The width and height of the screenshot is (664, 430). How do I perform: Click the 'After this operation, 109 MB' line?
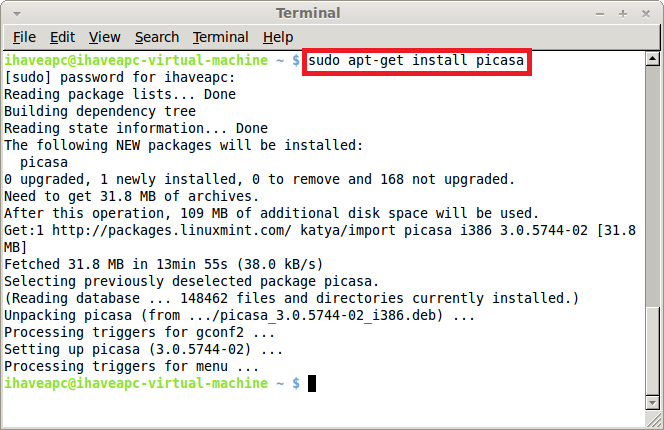[x=271, y=214]
